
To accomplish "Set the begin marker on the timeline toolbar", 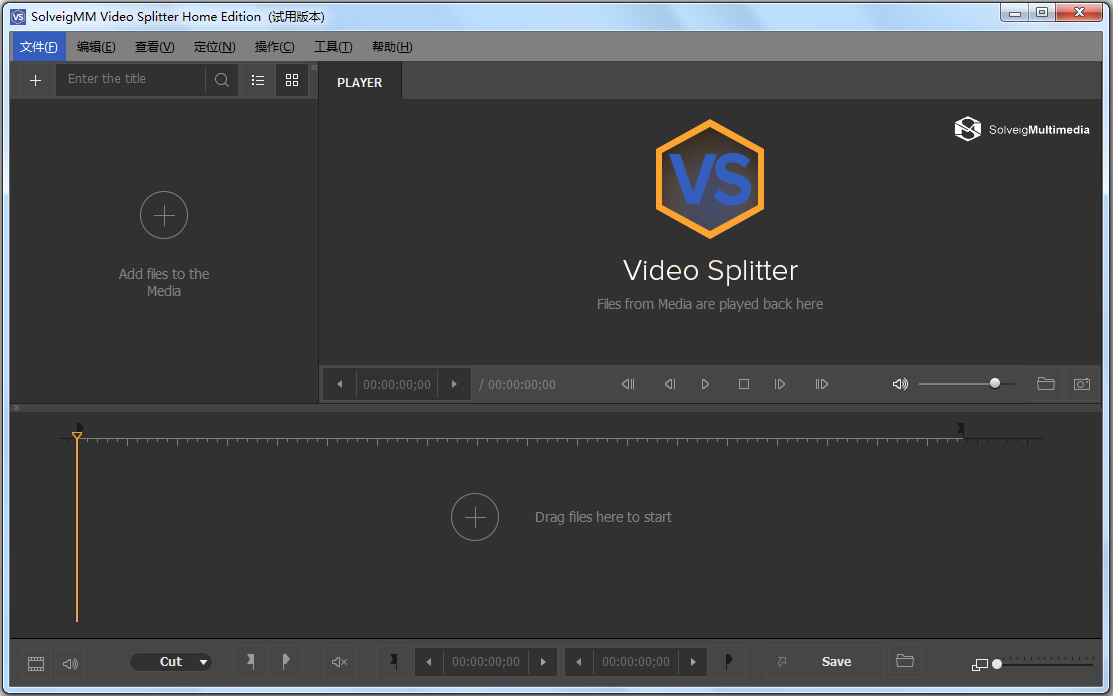I will [x=393, y=661].
